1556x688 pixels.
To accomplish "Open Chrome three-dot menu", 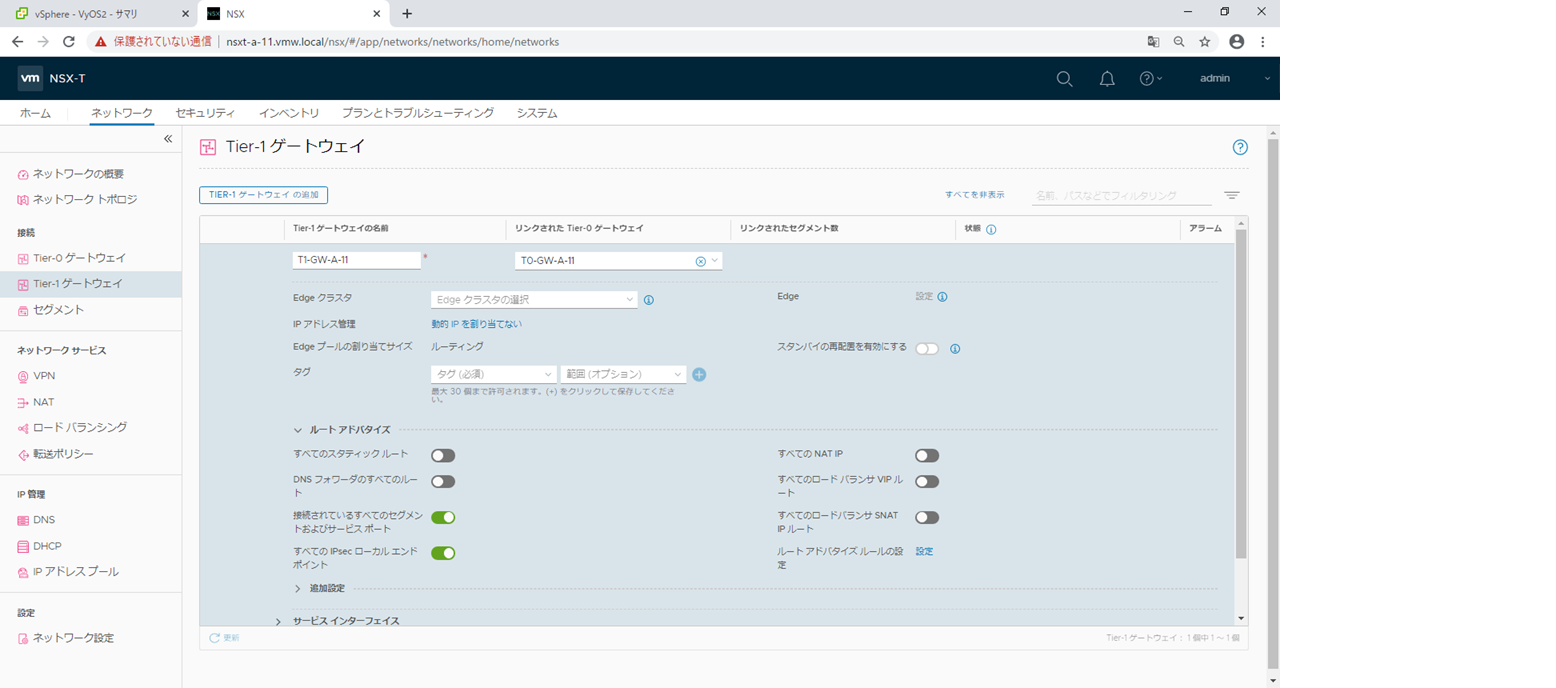I will [x=1263, y=42].
